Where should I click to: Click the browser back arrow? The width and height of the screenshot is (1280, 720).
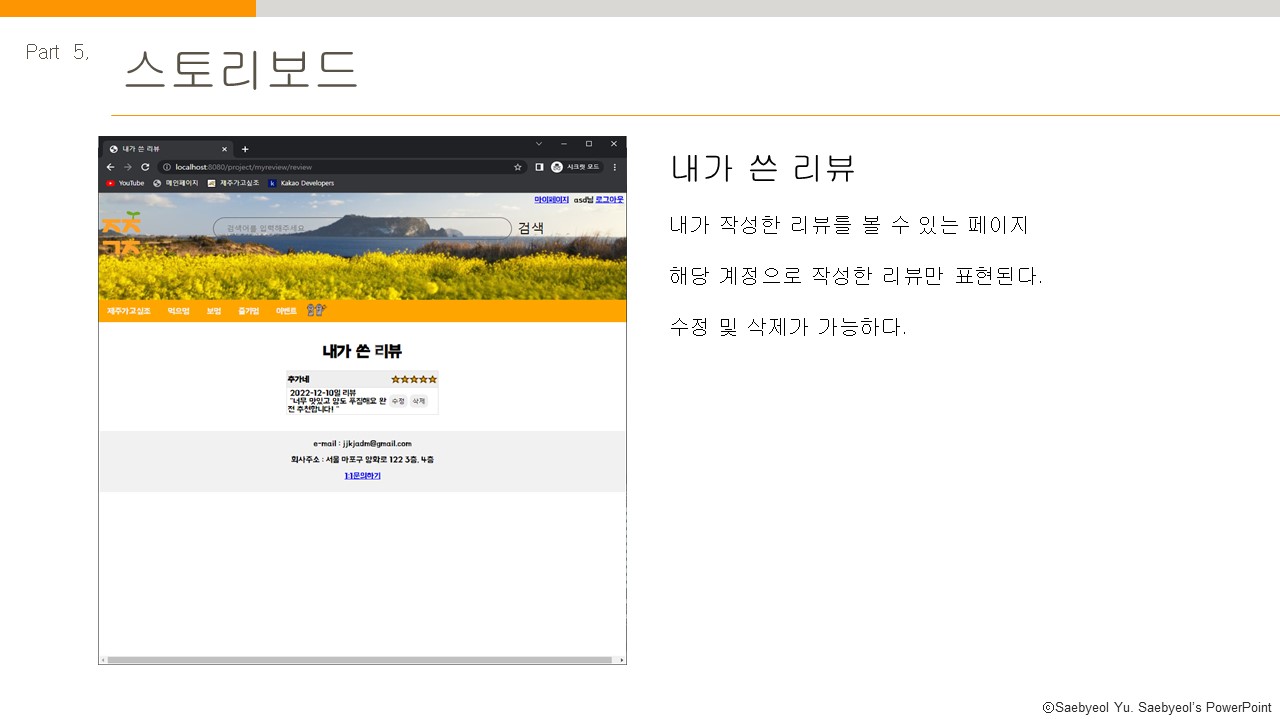pos(110,167)
